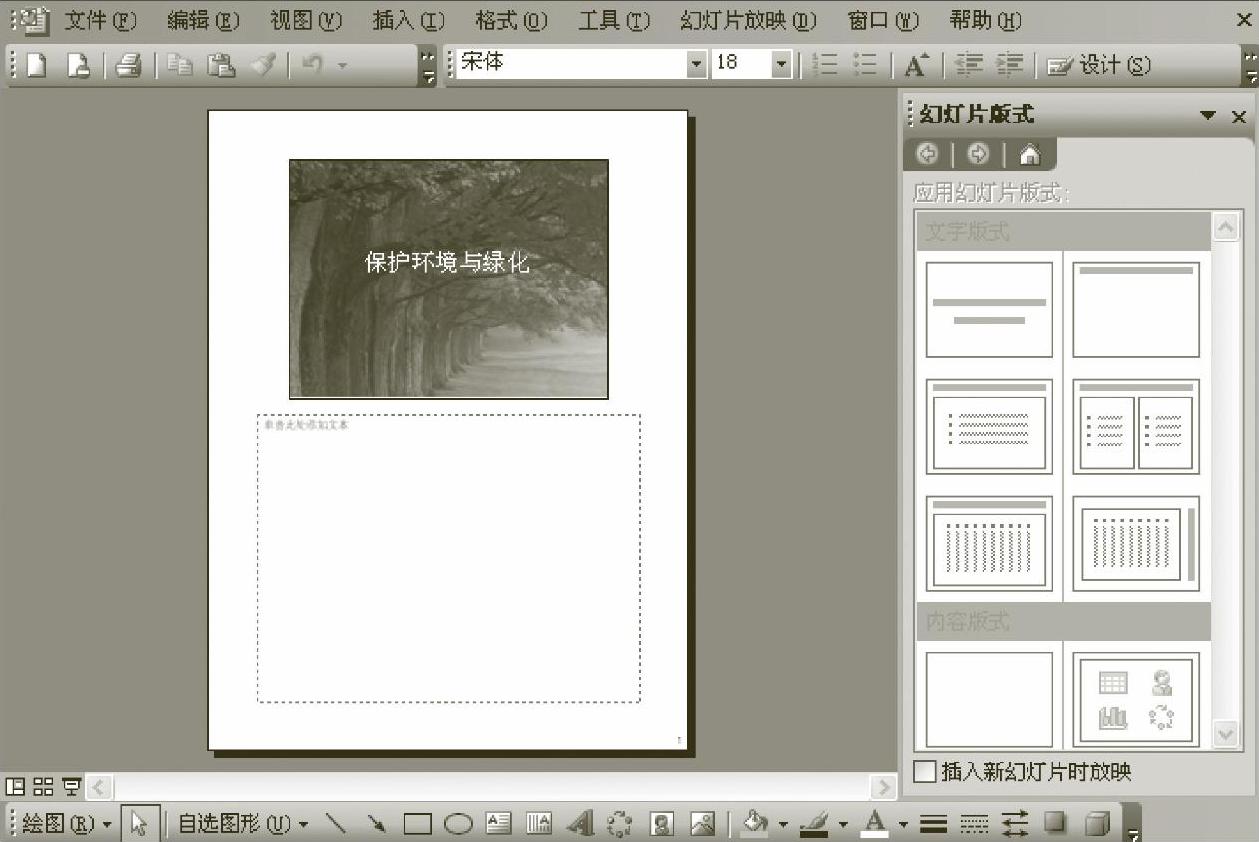1259x842 pixels.
Task: Insert Picture from file icon
Action: point(703,824)
